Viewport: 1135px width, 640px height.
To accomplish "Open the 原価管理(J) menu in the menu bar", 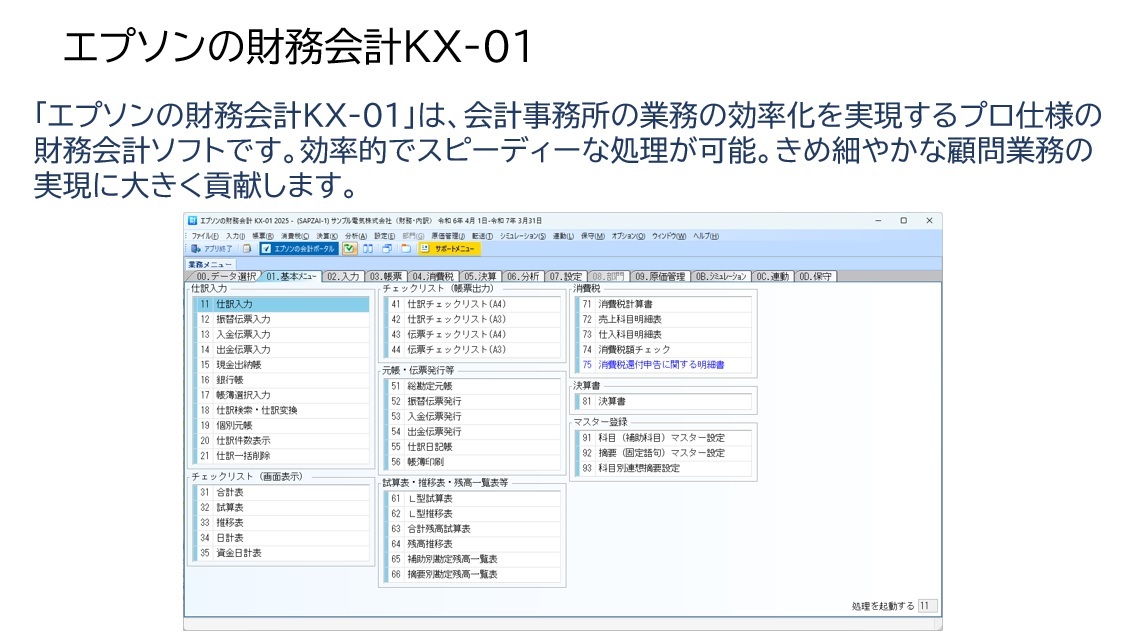I will (448, 236).
